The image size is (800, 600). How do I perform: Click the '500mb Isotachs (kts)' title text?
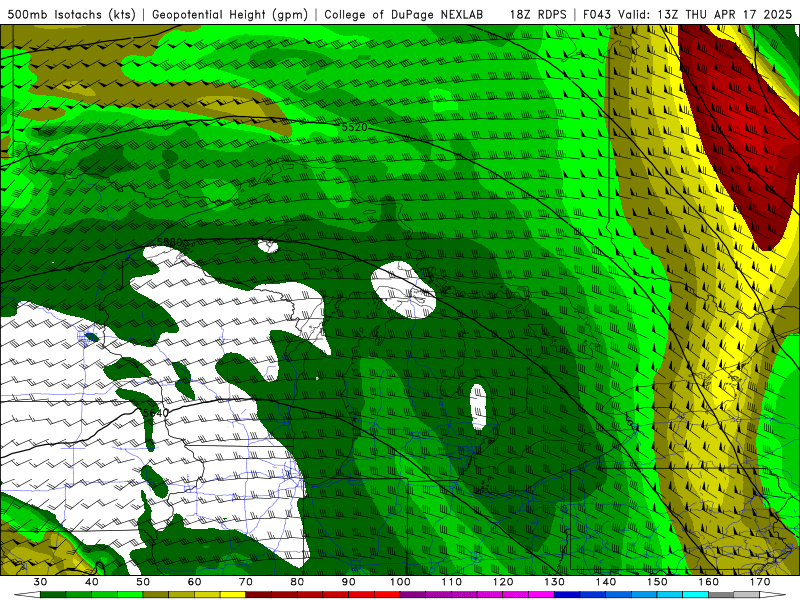click(x=71, y=15)
